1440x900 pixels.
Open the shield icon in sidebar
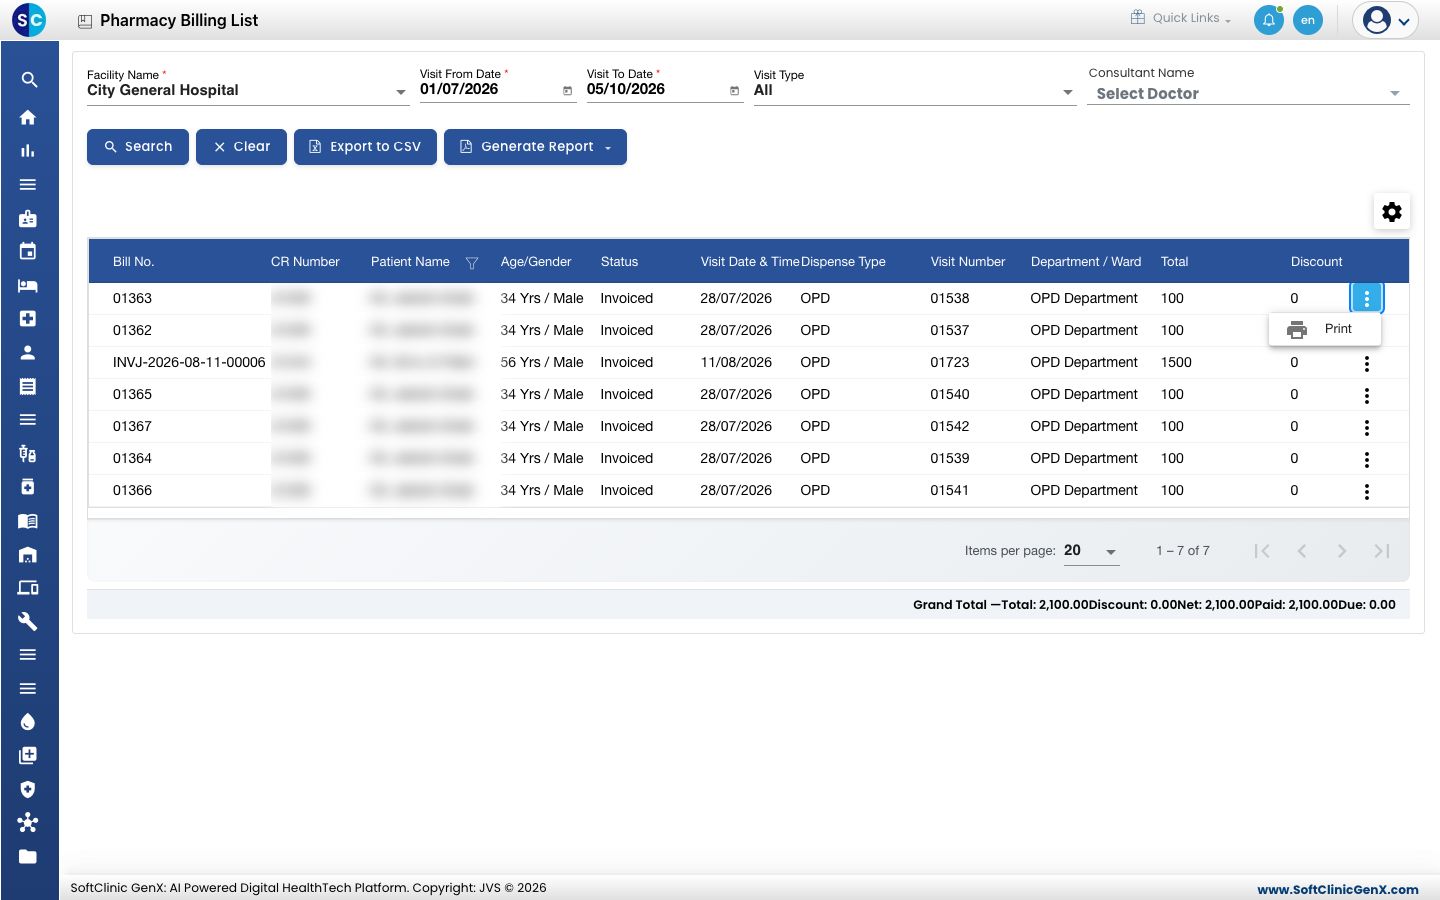point(28,789)
